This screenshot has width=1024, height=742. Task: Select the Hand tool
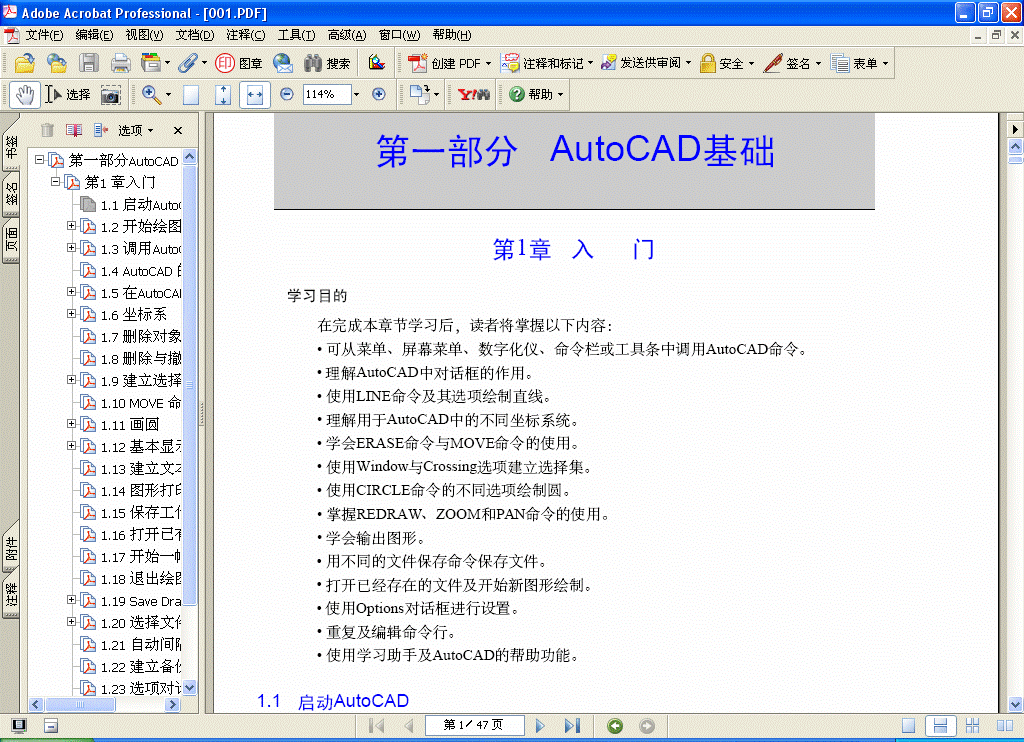click(25, 94)
